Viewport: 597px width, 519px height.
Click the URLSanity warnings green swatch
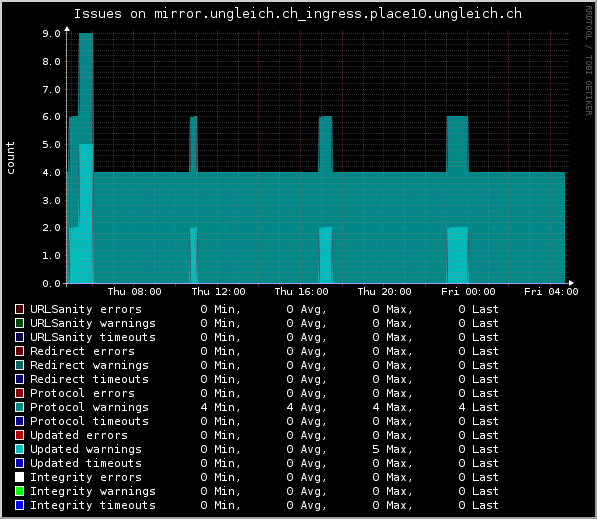(x=19, y=323)
